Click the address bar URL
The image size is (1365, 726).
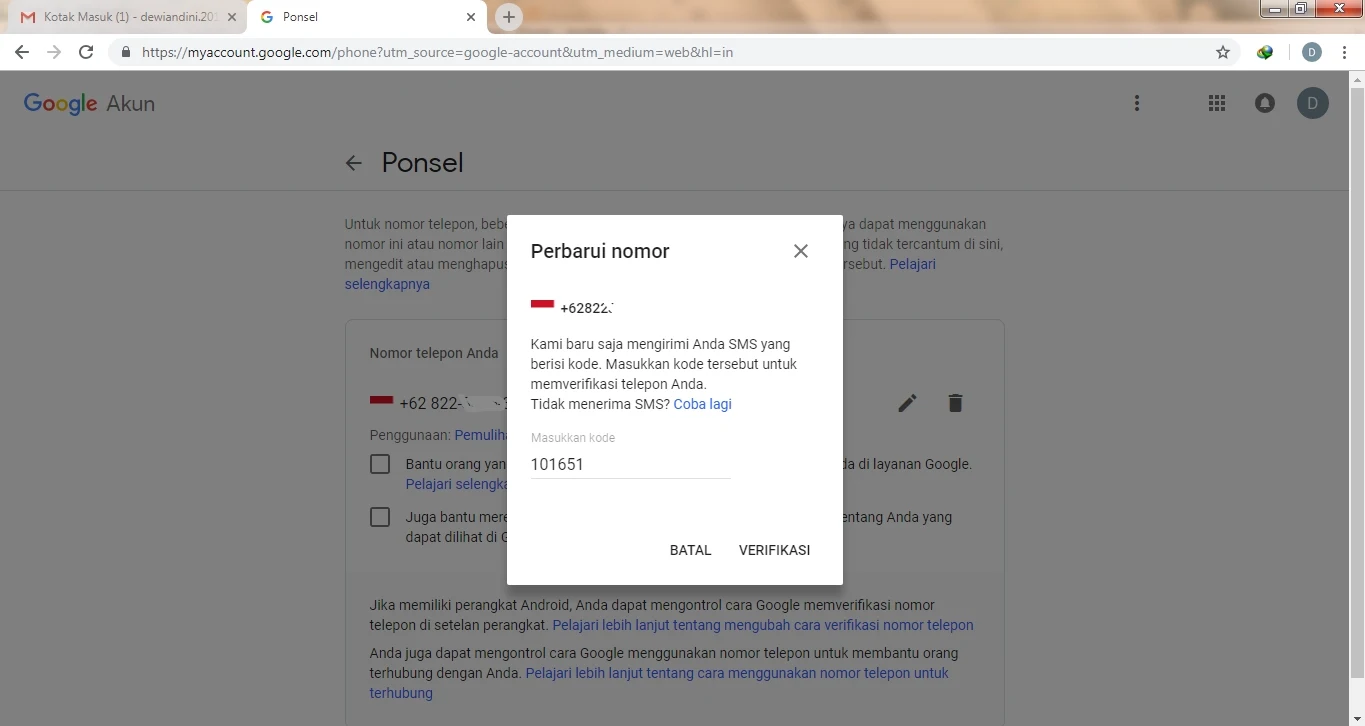(438, 52)
